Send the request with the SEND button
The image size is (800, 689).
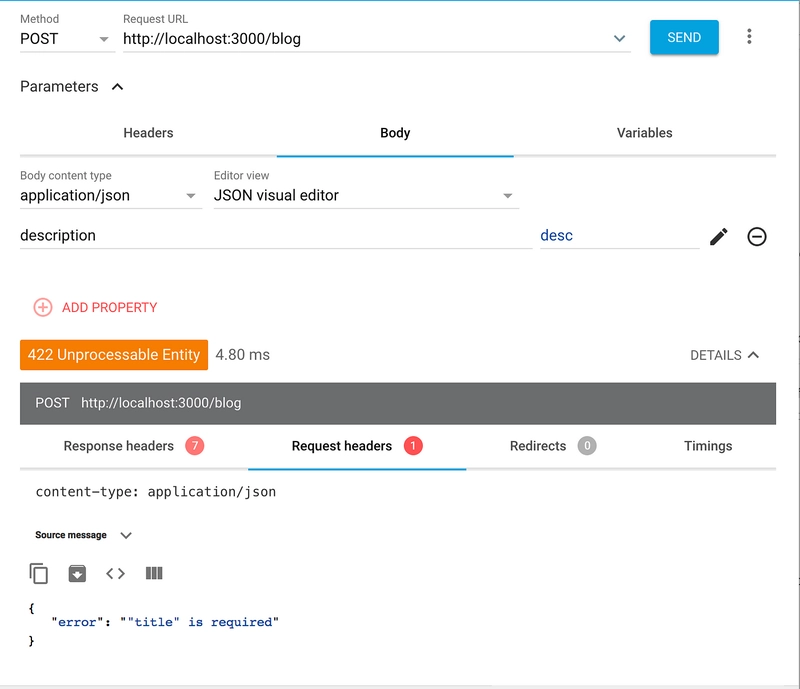tap(684, 37)
